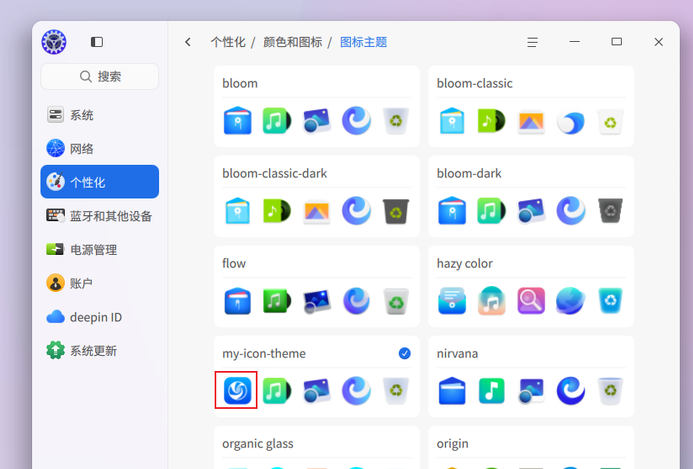Image resolution: width=693 pixels, height=469 pixels.
Task: Click the file manager icon in bloom-dark
Action: (452, 210)
